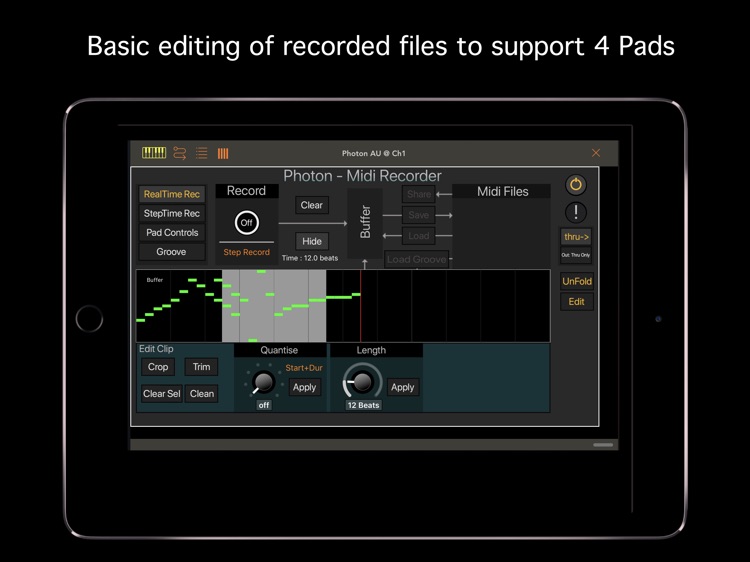750x562 pixels.
Task: Click the Time : 12.0 beats readout
Action: (x=310, y=258)
